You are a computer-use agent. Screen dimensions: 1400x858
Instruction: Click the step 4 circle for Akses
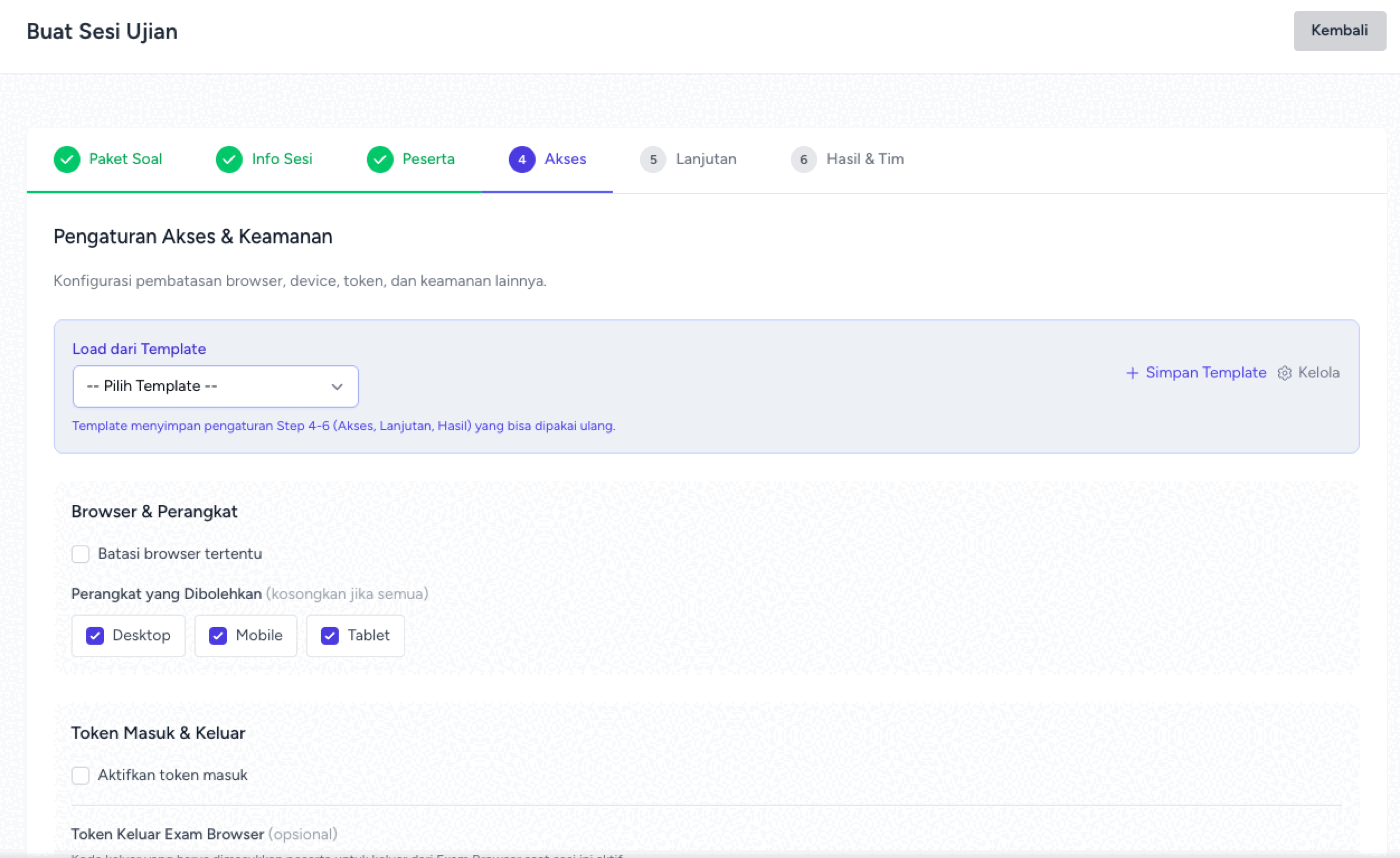(522, 159)
